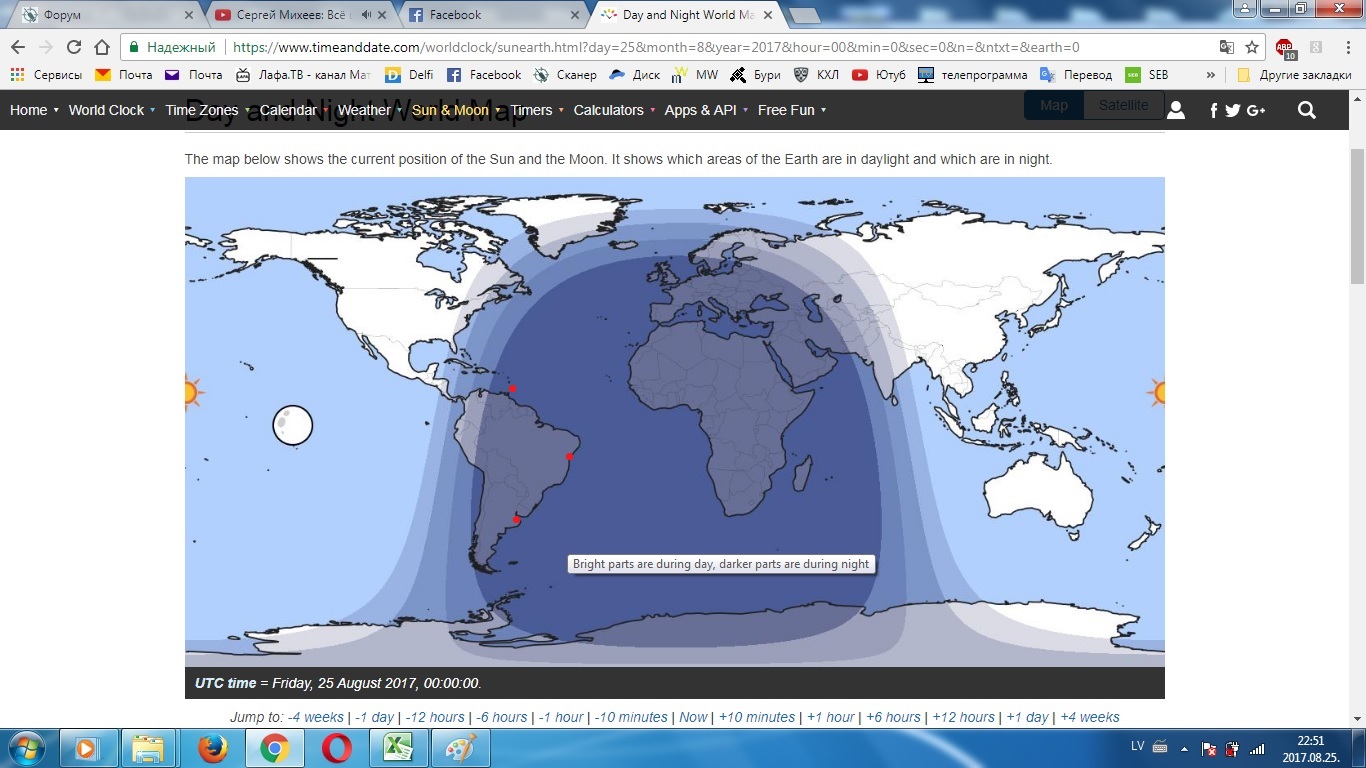Mute the Сергей Михеев tab audio
Image resolution: width=1366 pixels, height=768 pixels.
[x=366, y=15]
